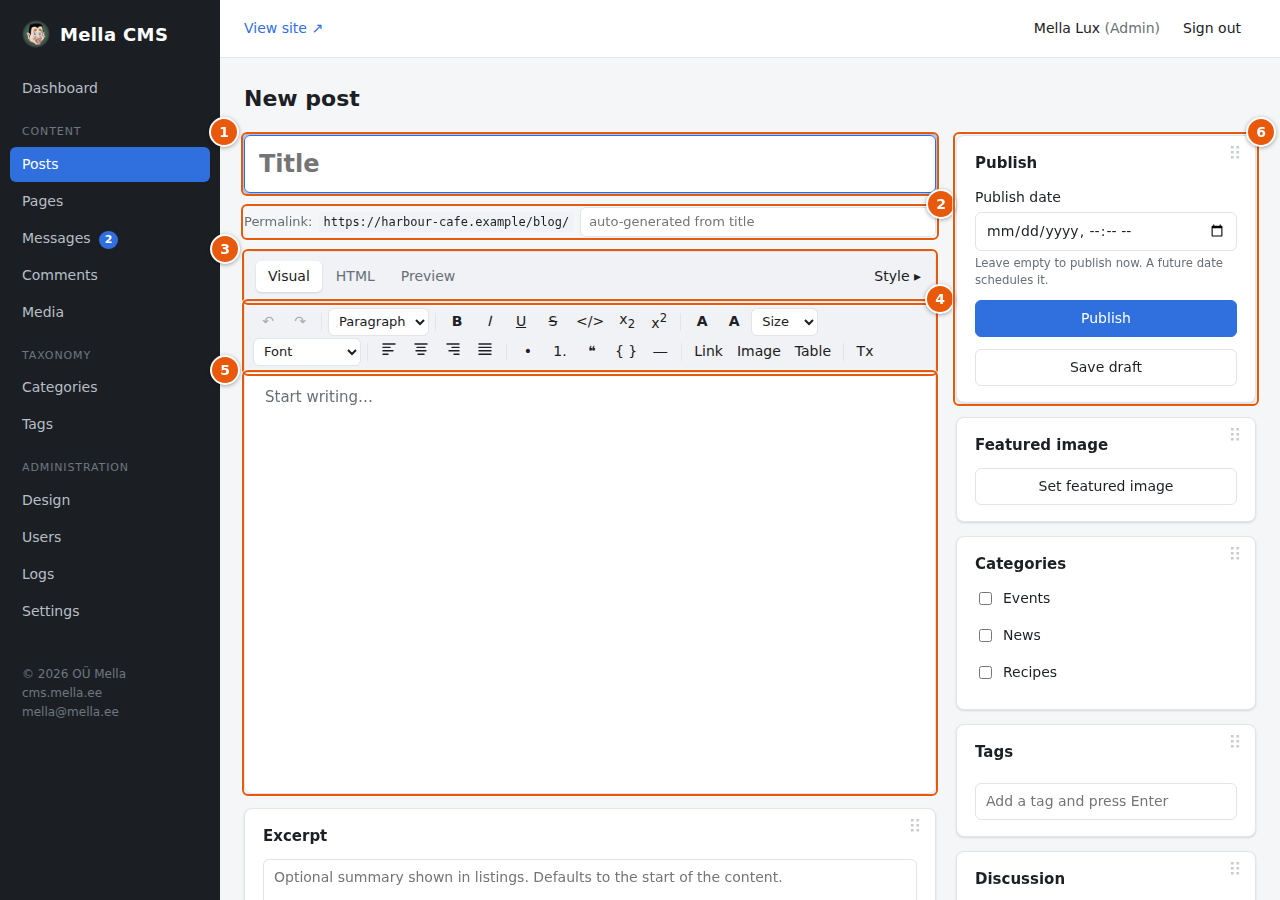Open Media in the sidebar

coord(110,312)
